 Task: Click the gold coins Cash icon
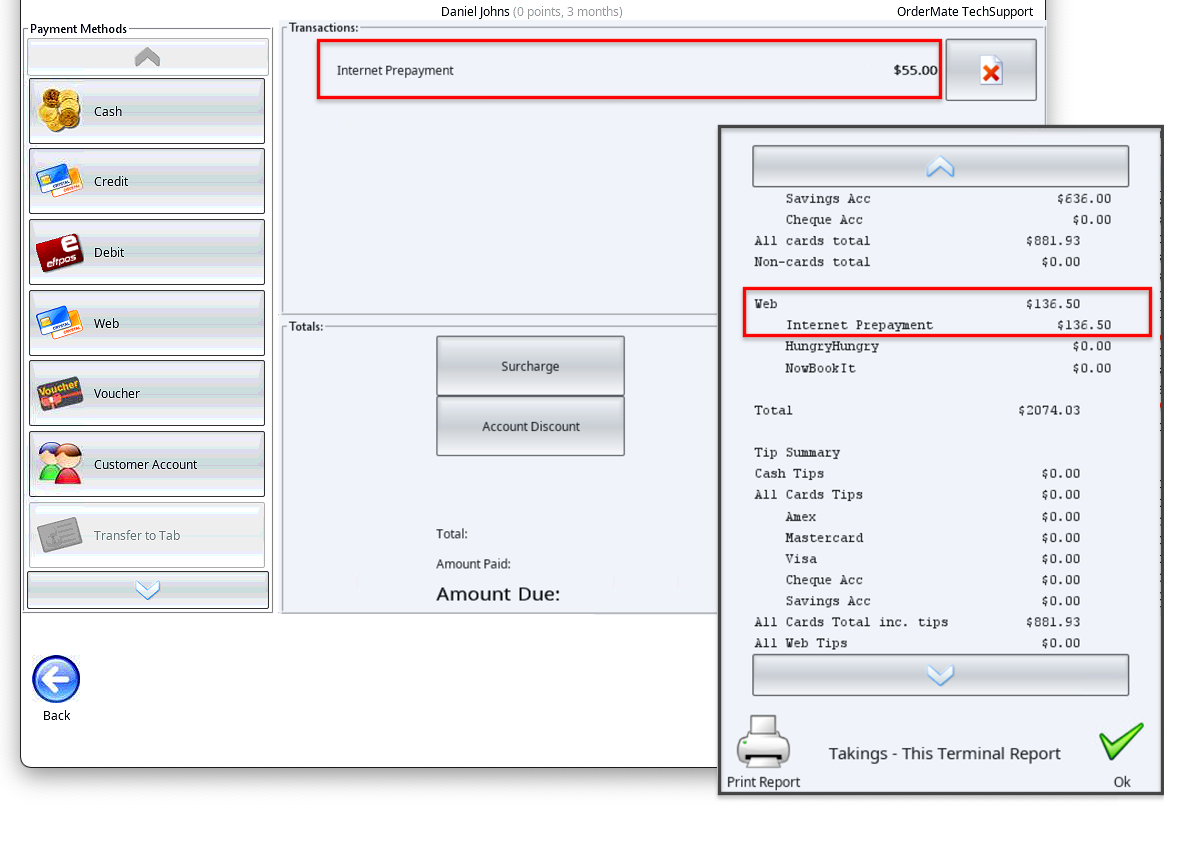click(x=61, y=111)
